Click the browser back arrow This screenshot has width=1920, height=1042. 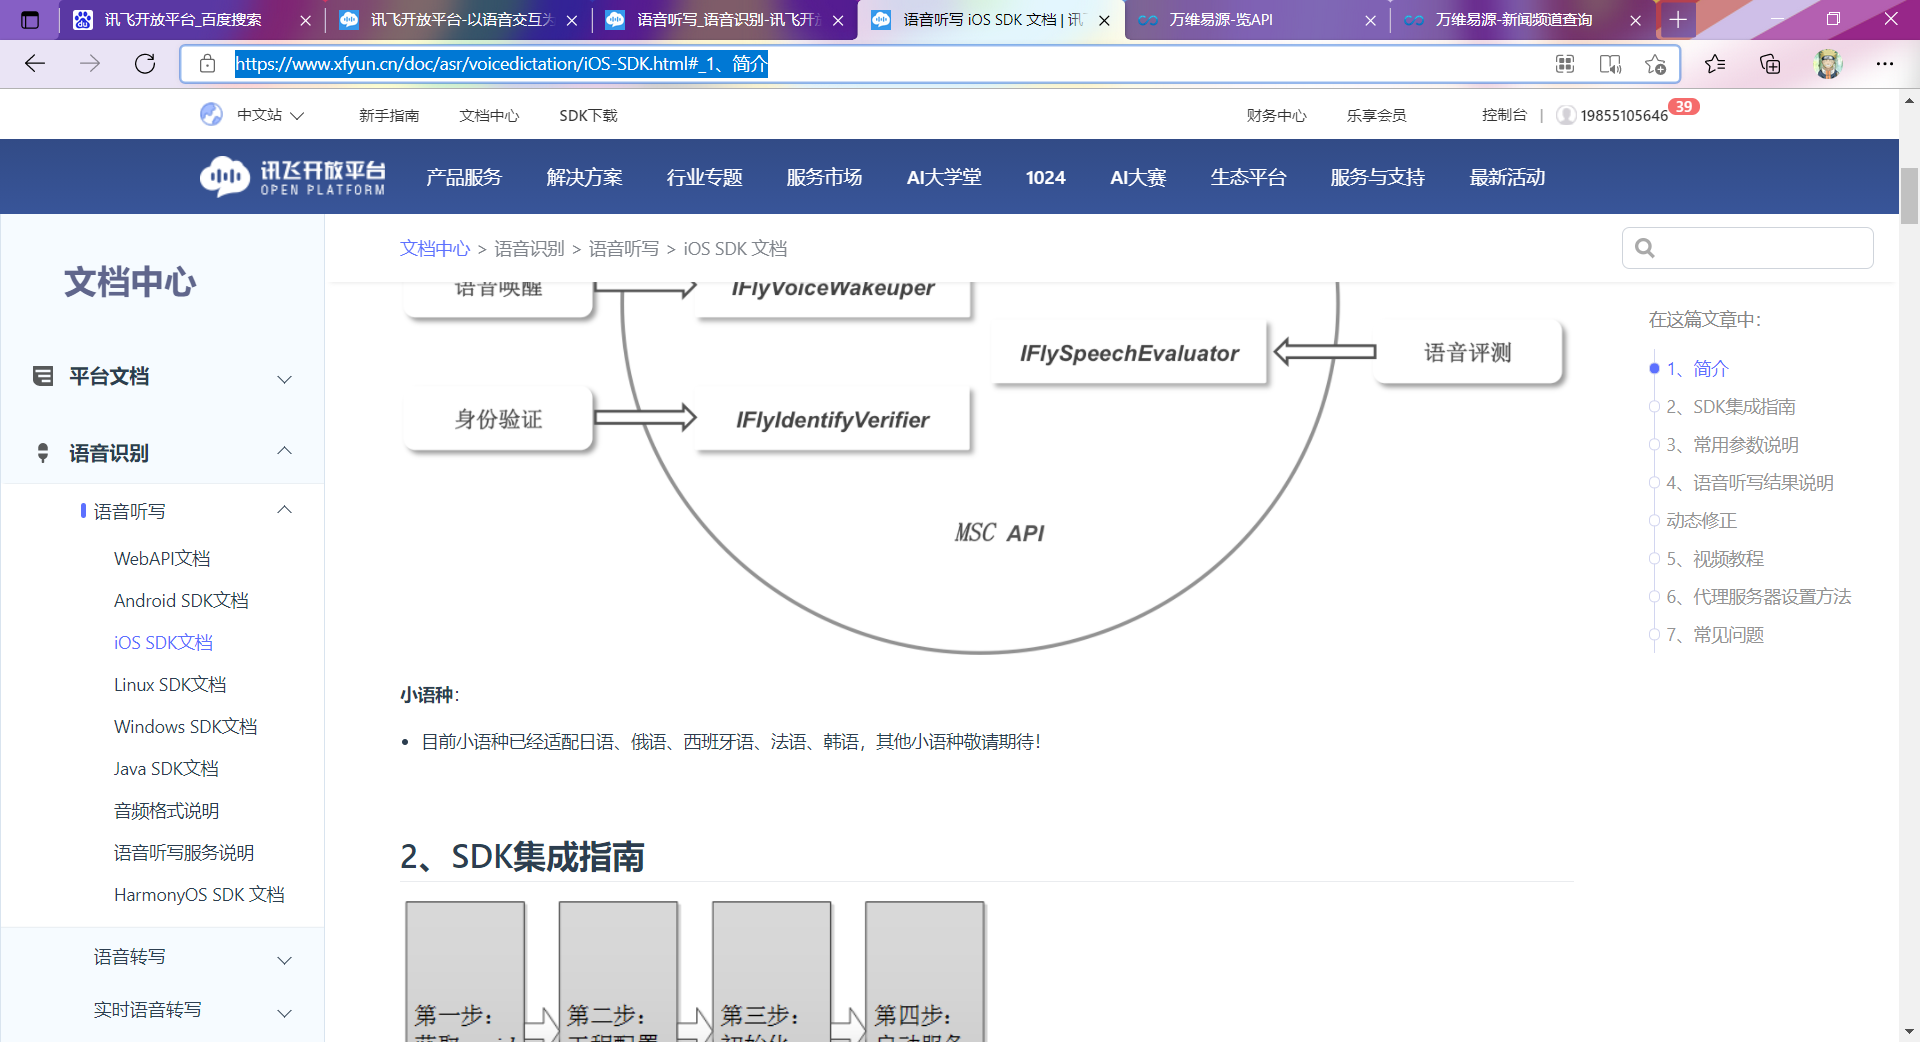35,64
